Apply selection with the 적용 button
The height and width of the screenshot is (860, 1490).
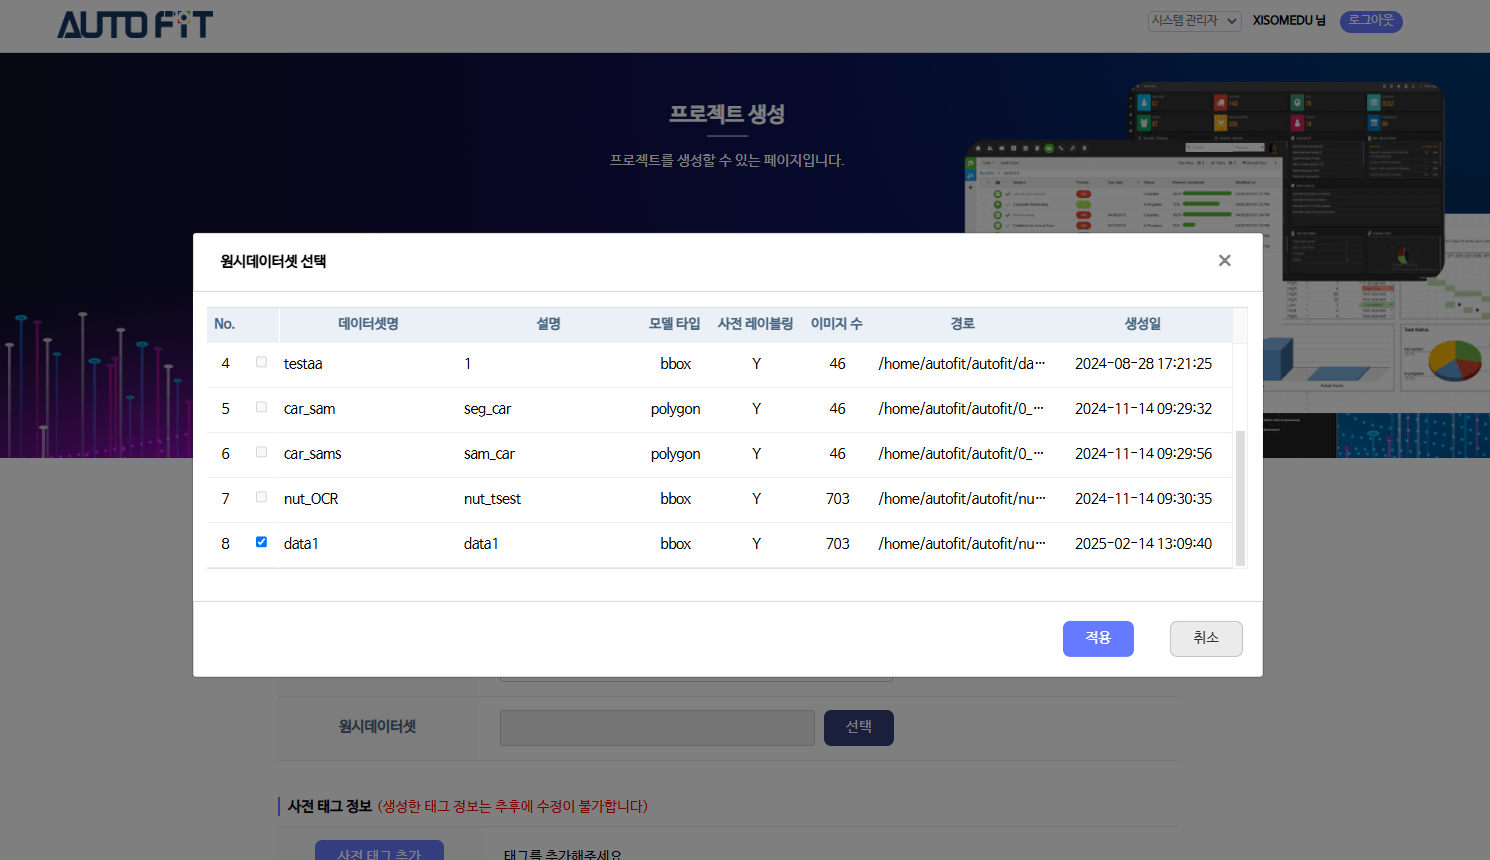coord(1097,638)
